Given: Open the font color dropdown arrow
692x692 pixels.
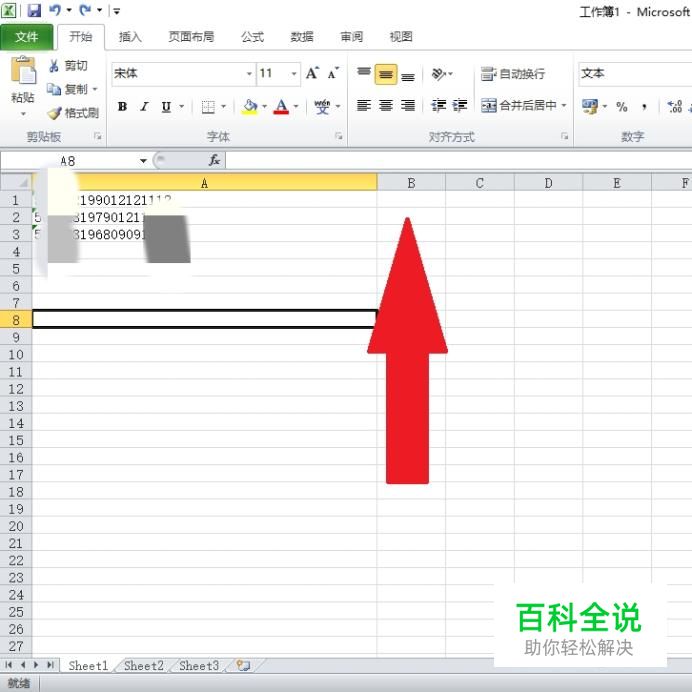Looking at the screenshot, I should pos(296,106).
